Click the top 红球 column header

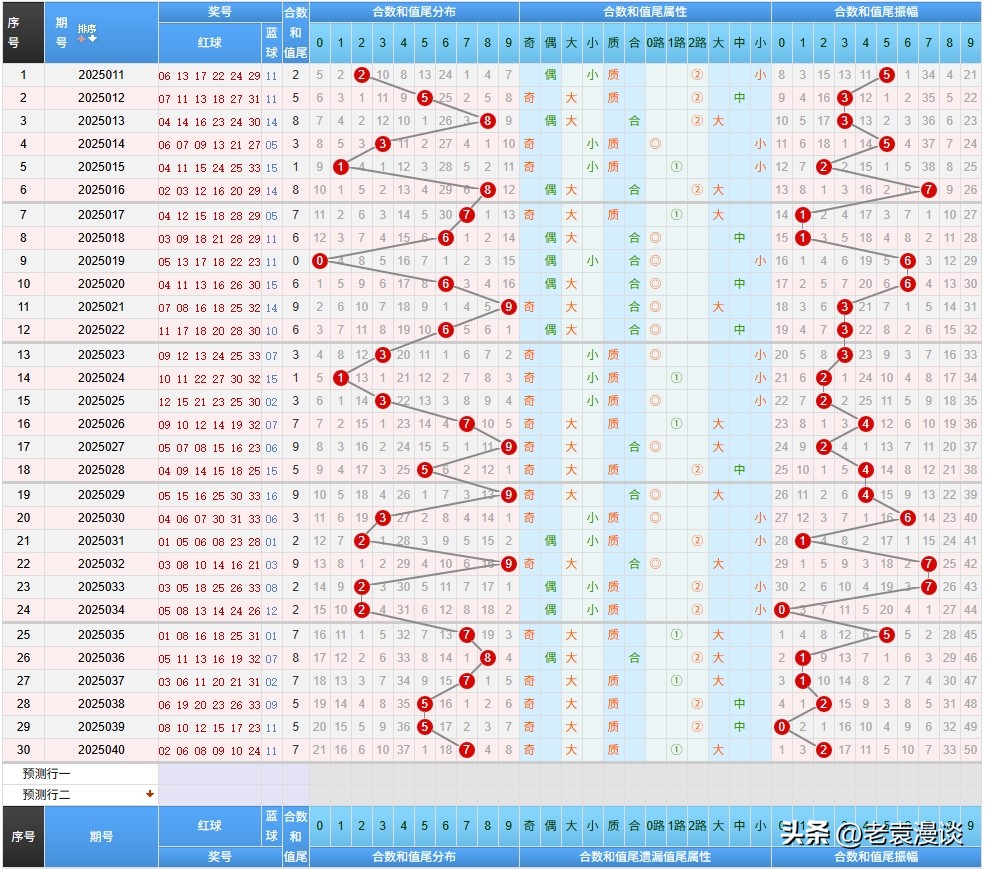pos(210,43)
